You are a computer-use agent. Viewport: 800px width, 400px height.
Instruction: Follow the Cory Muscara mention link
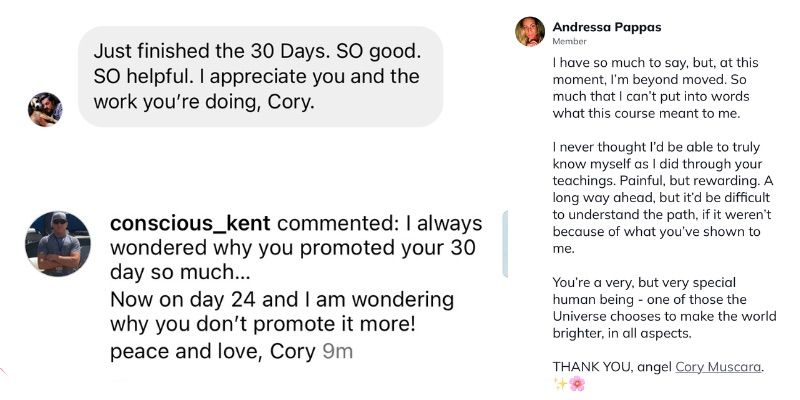pyautogui.click(x=718, y=367)
